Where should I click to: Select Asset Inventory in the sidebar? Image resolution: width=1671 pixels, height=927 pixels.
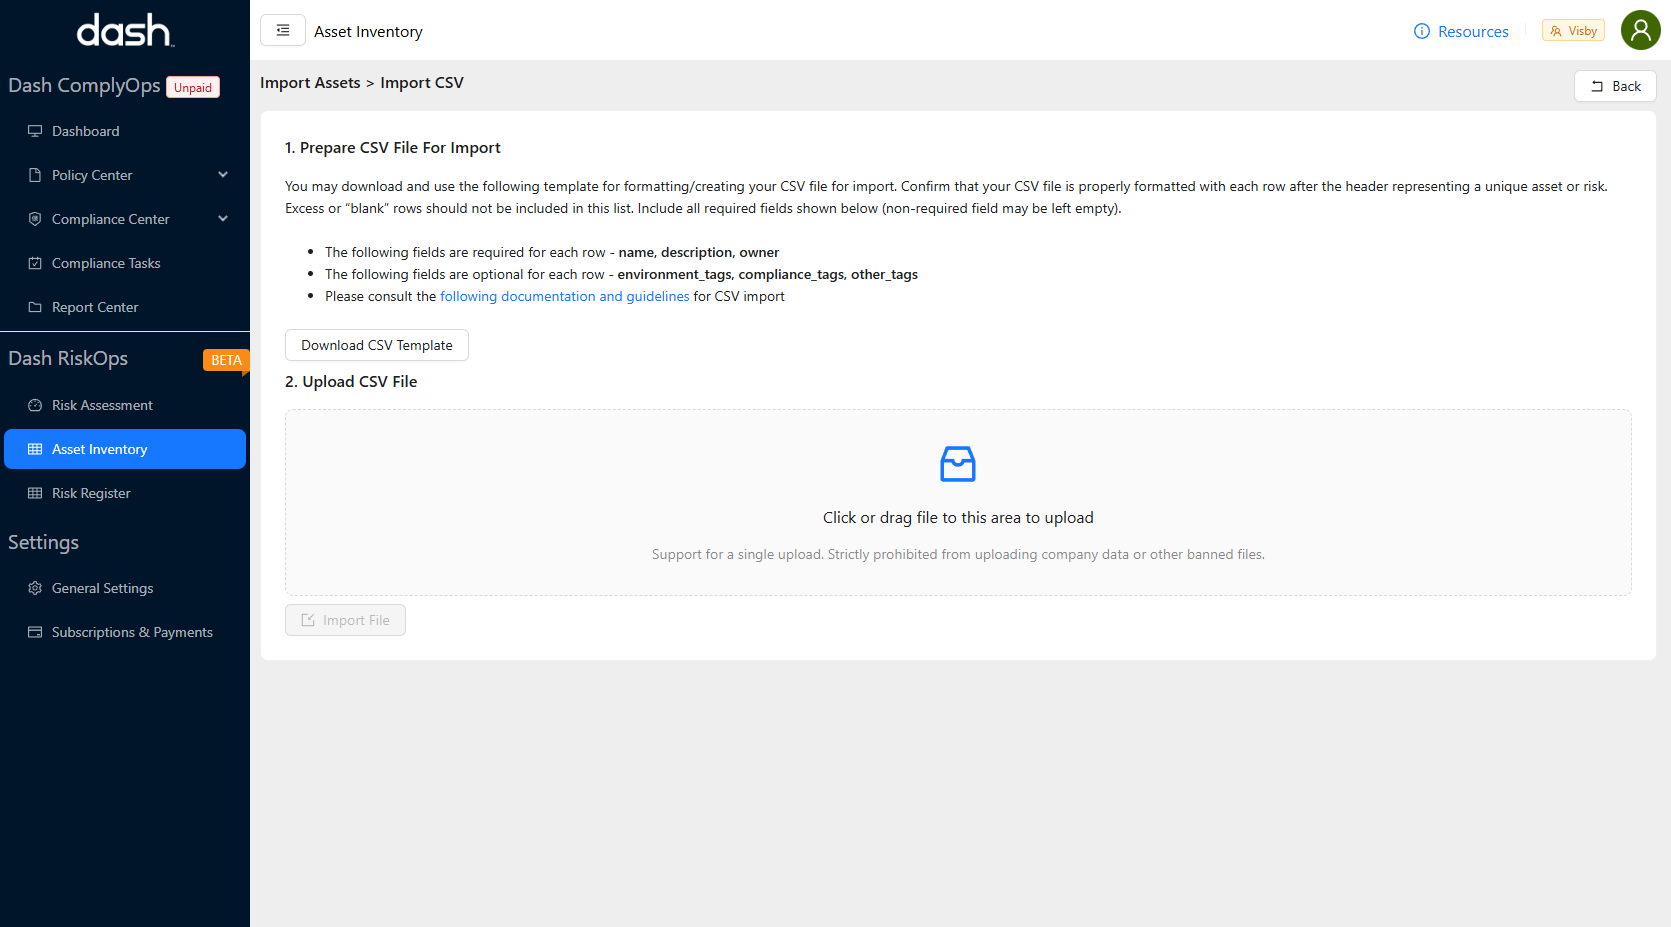point(100,449)
